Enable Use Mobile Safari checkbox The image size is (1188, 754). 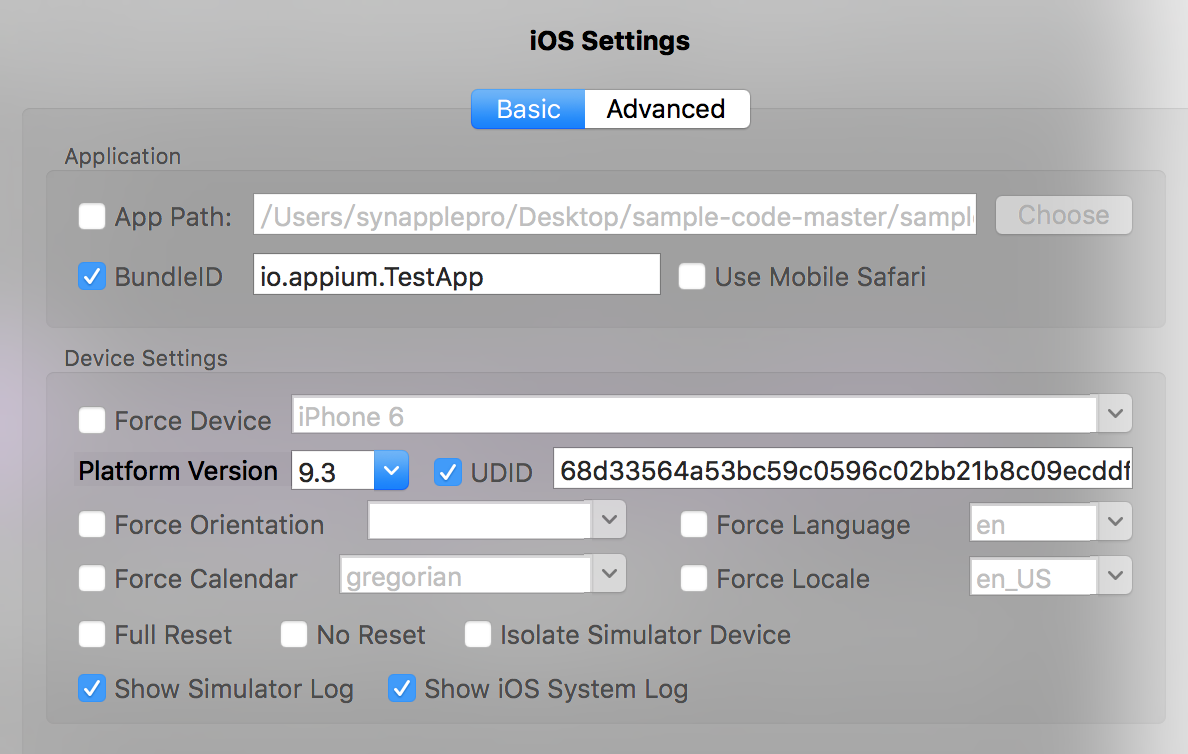[x=692, y=276]
